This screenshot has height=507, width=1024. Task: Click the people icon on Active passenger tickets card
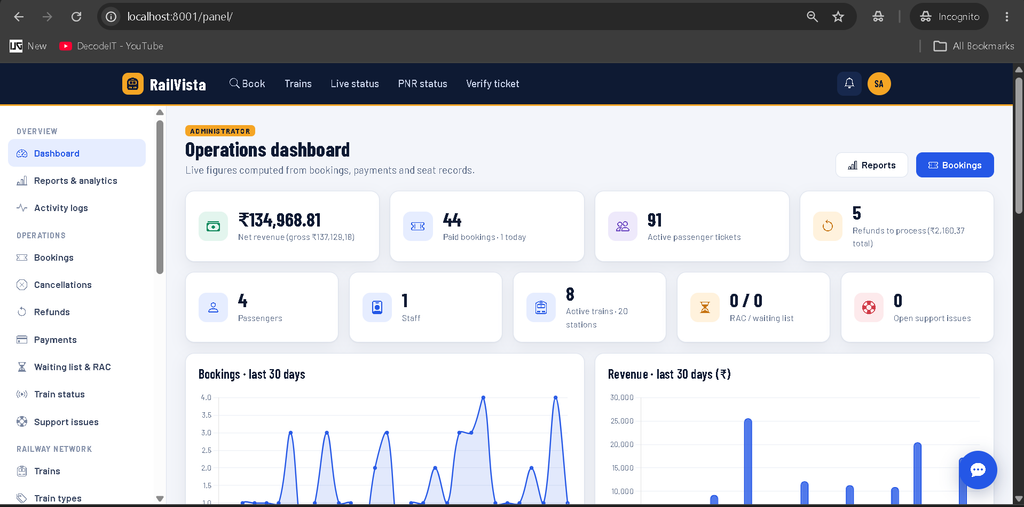622,226
